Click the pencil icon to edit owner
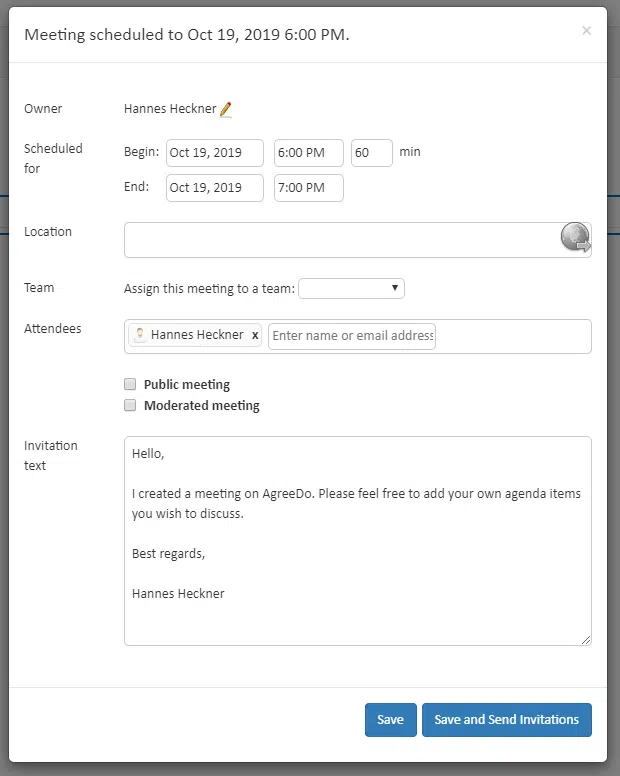The image size is (620, 776). coord(226,109)
